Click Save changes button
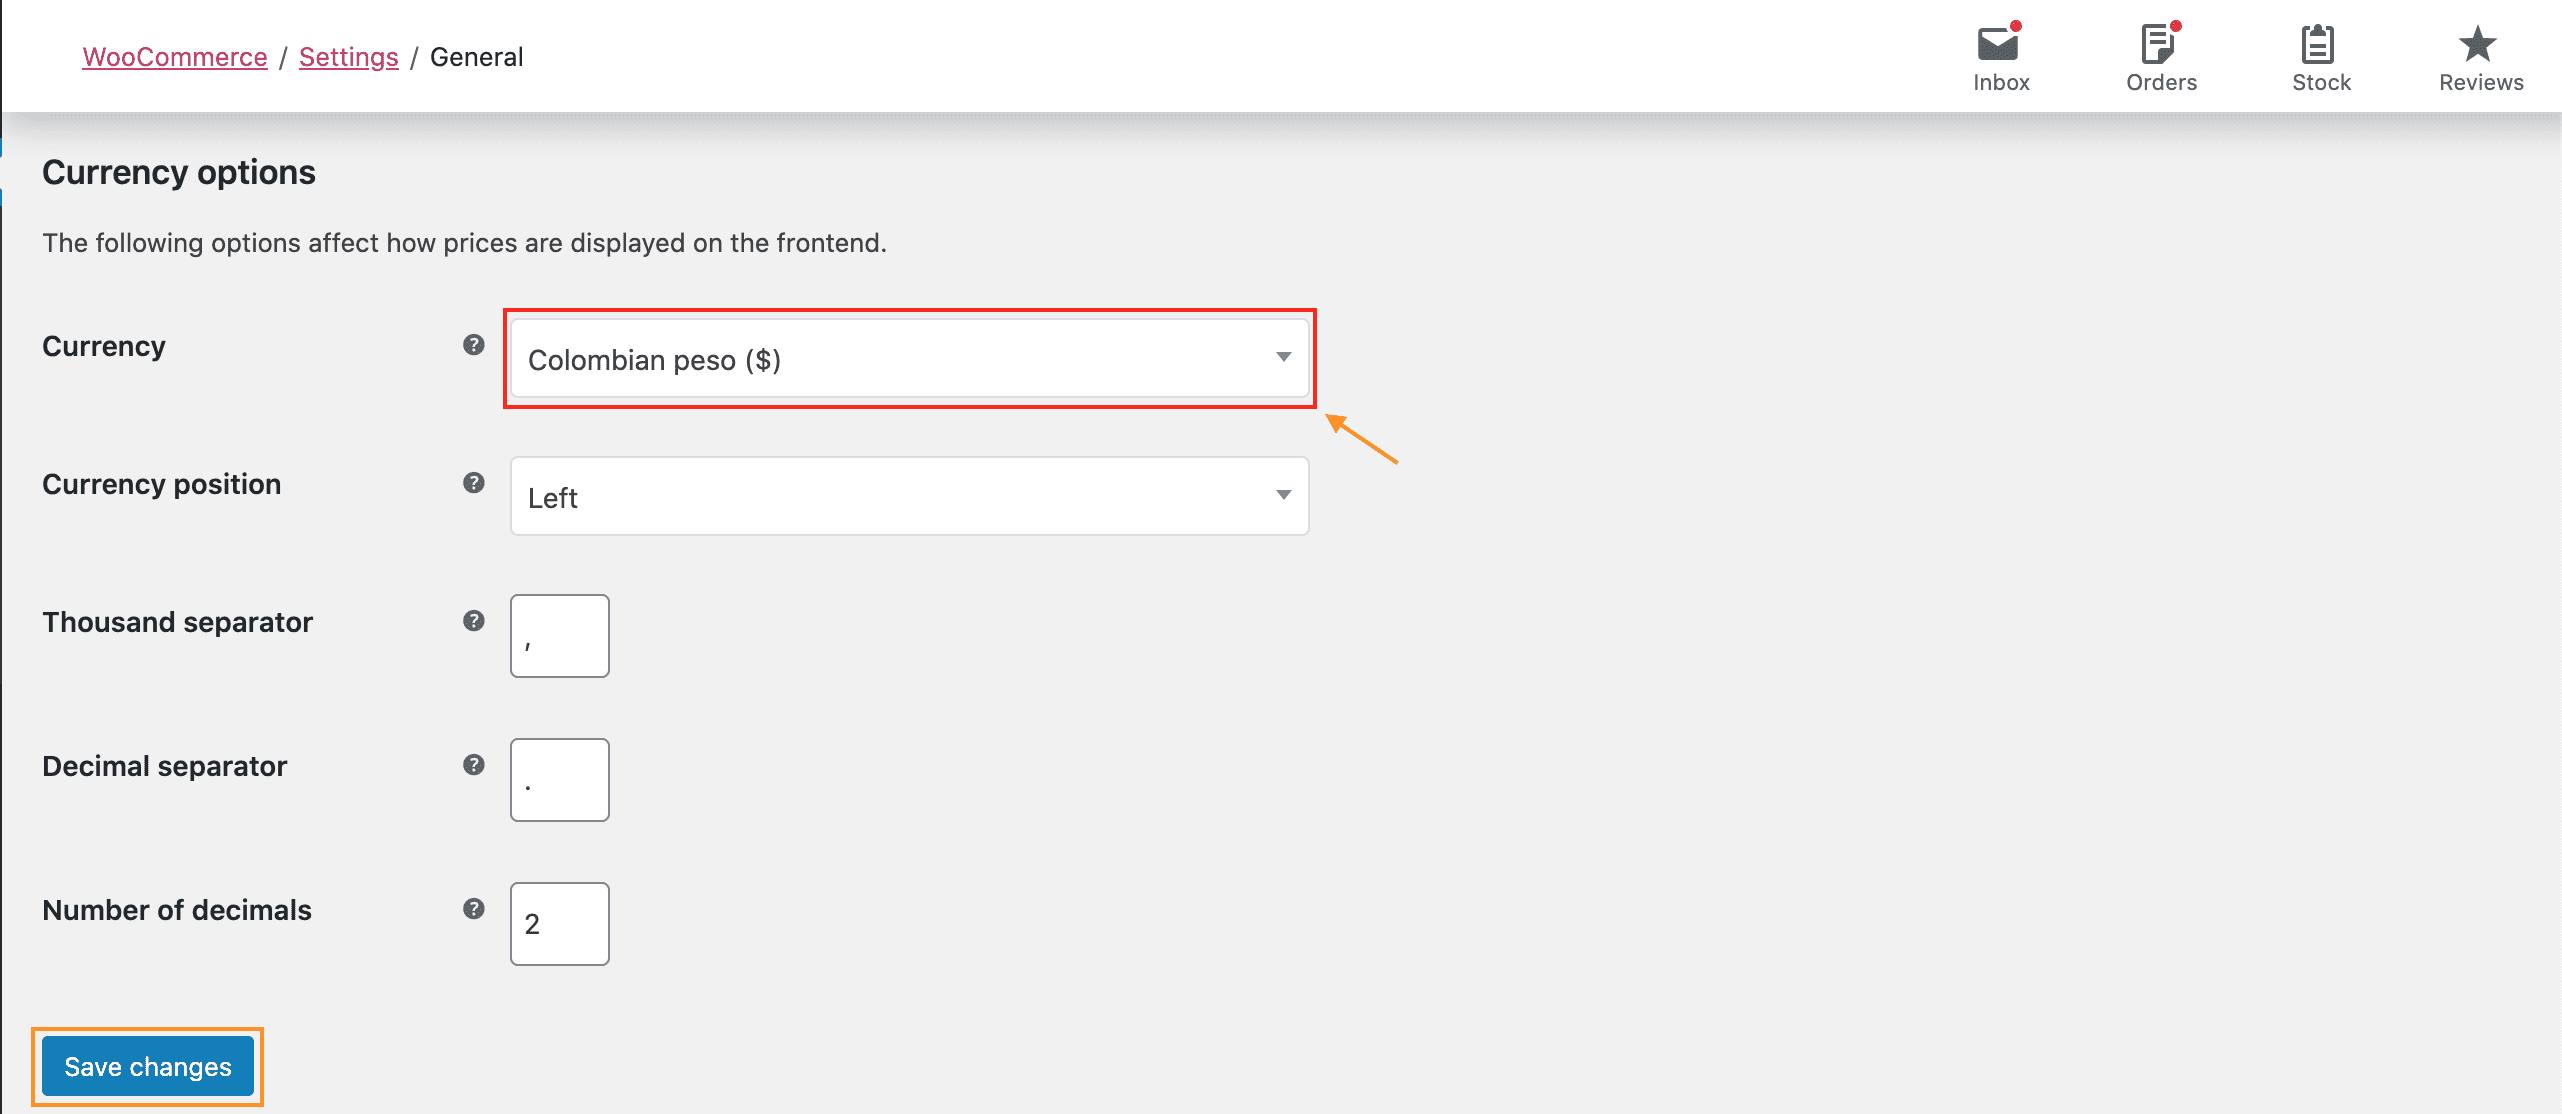This screenshot has height=1114, width=2562. 145,1065
